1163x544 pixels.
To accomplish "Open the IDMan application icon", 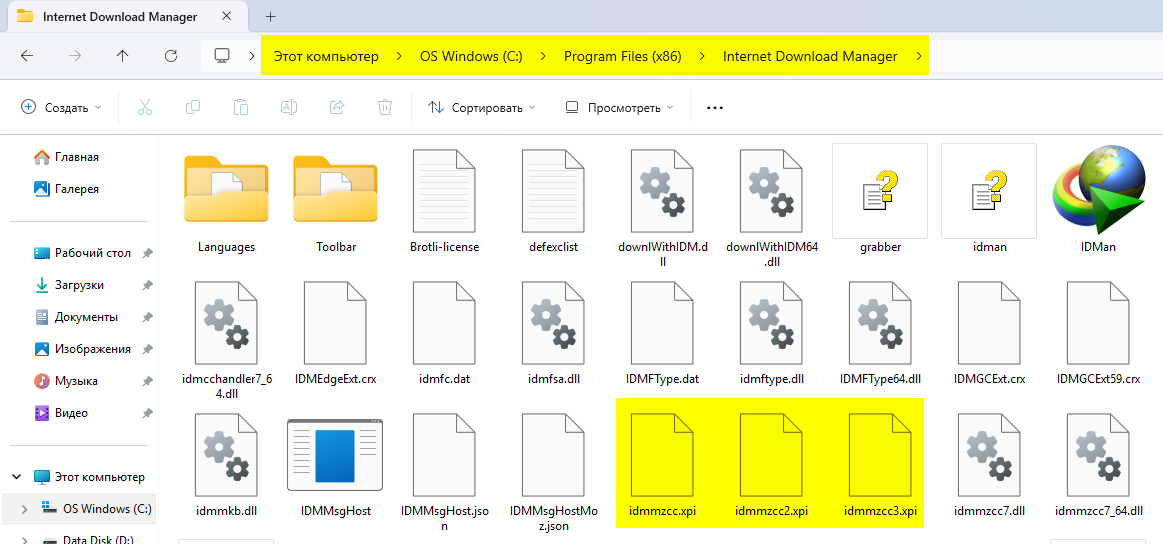I will click(1098, 191).
